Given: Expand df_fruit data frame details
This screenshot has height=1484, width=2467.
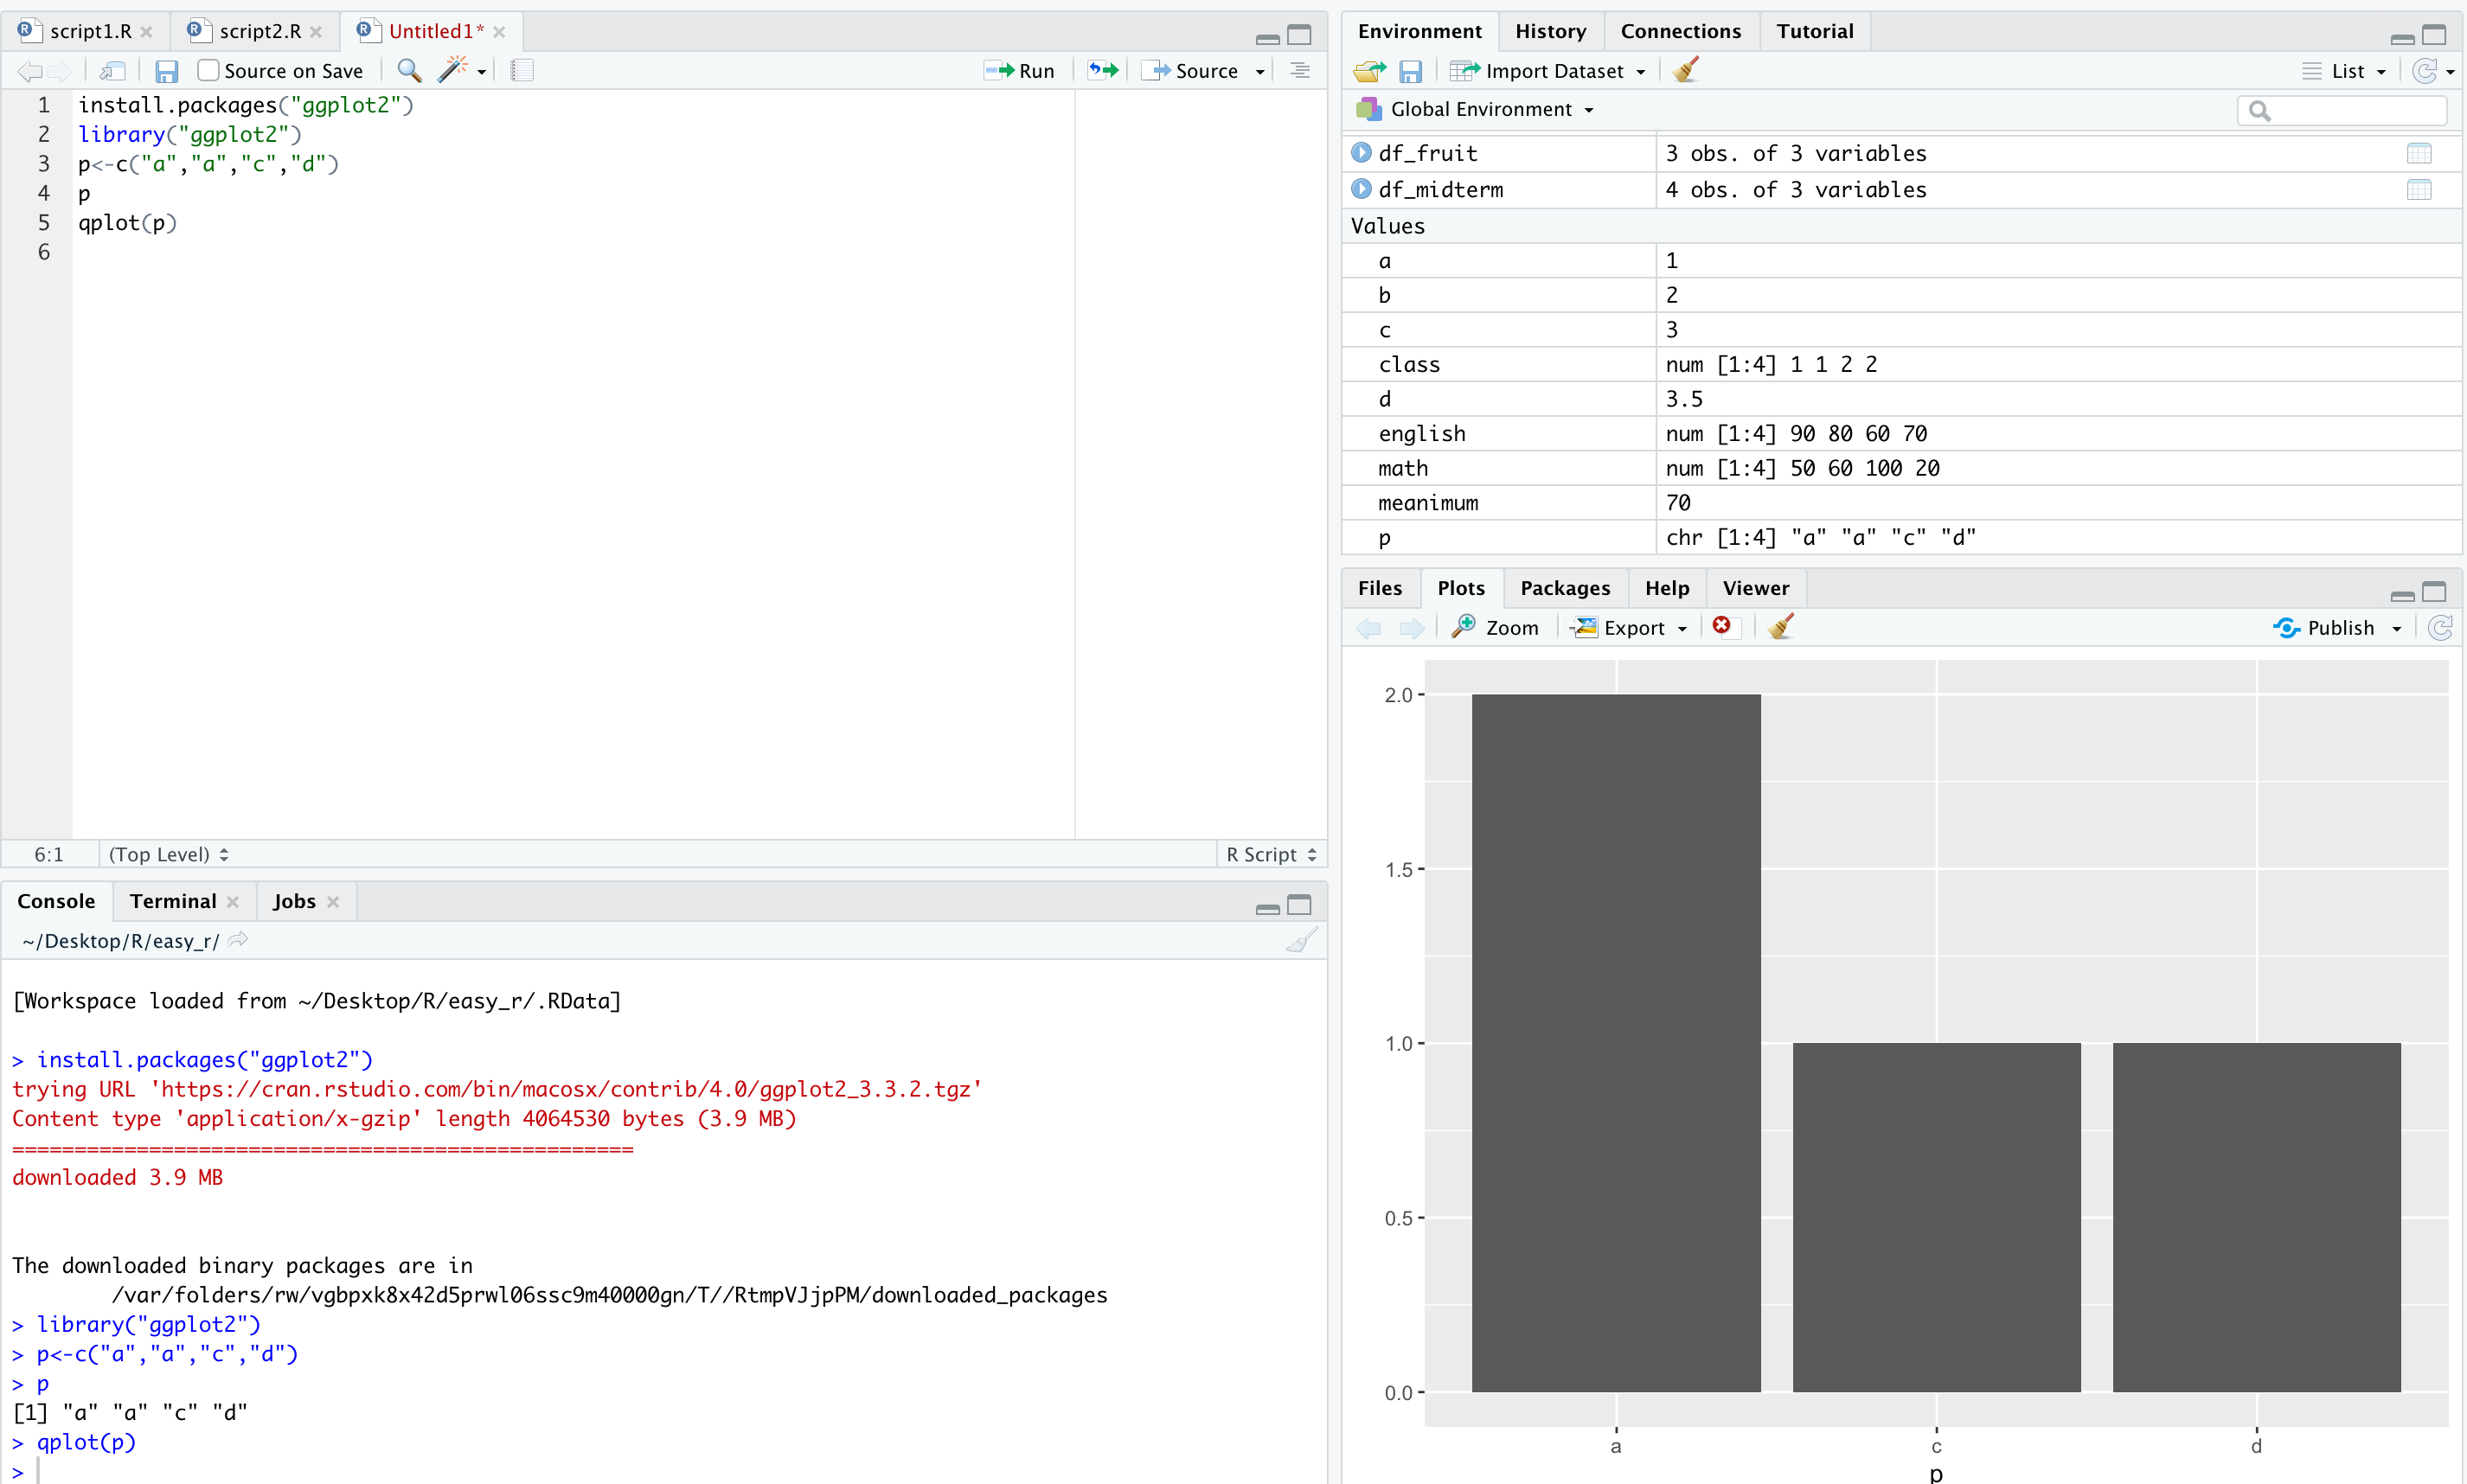Looking at the screenshot, I should tap(1361, 153).
